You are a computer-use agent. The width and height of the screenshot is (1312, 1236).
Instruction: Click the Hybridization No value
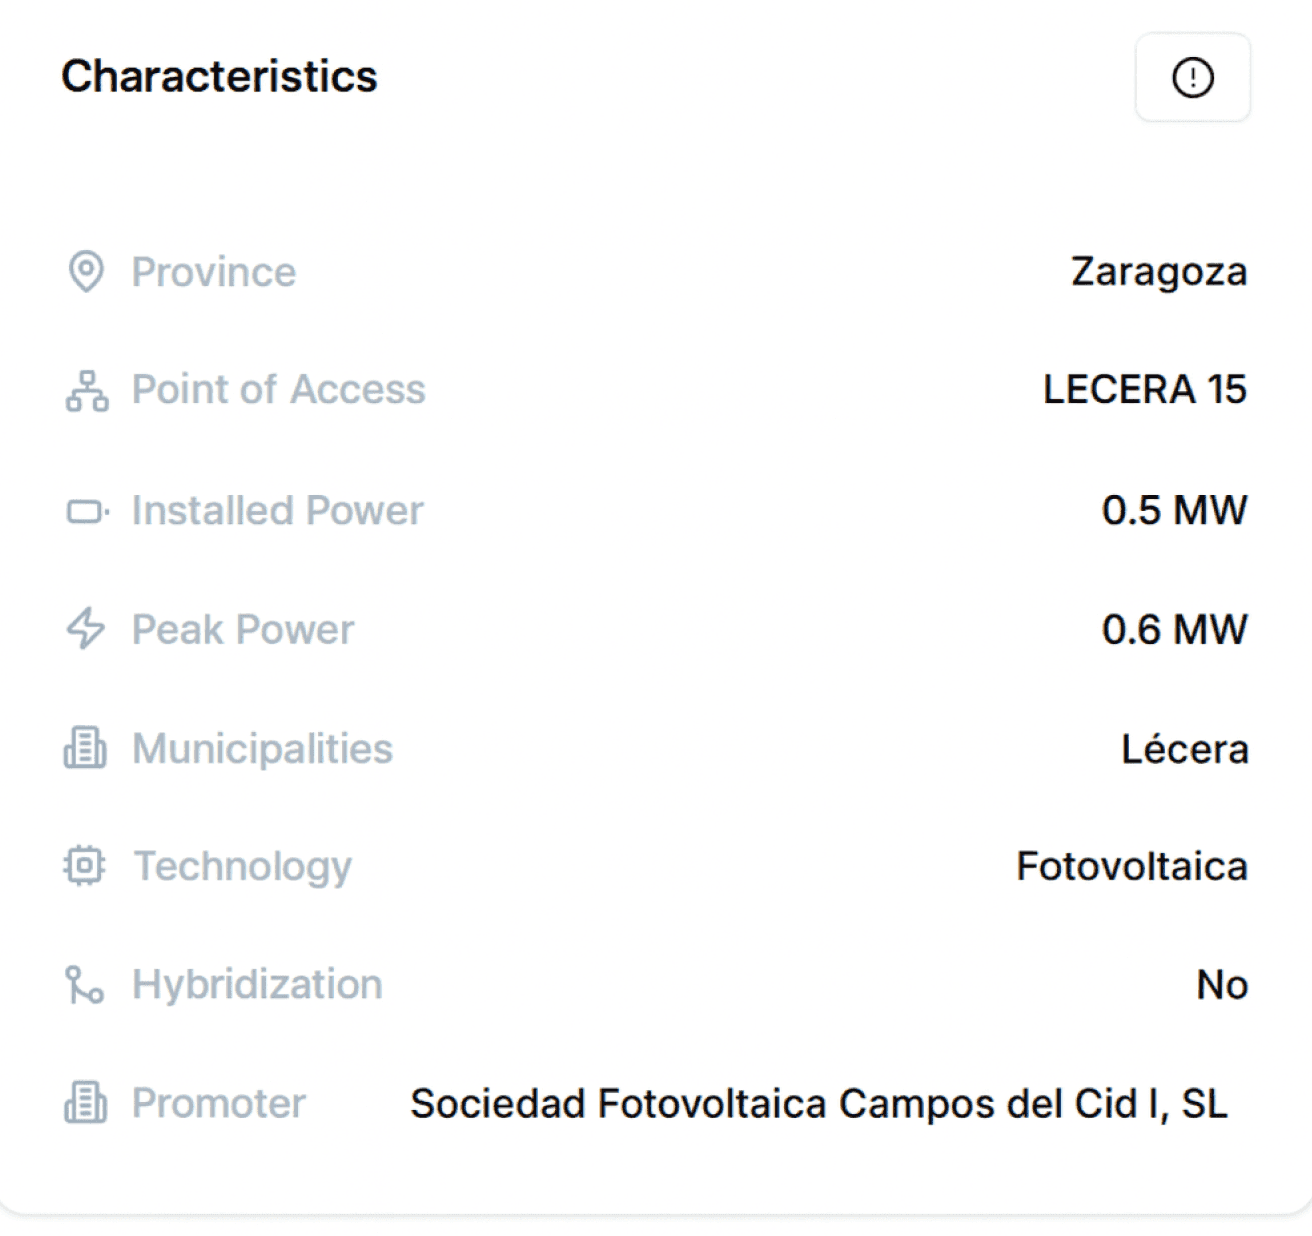1221,986
